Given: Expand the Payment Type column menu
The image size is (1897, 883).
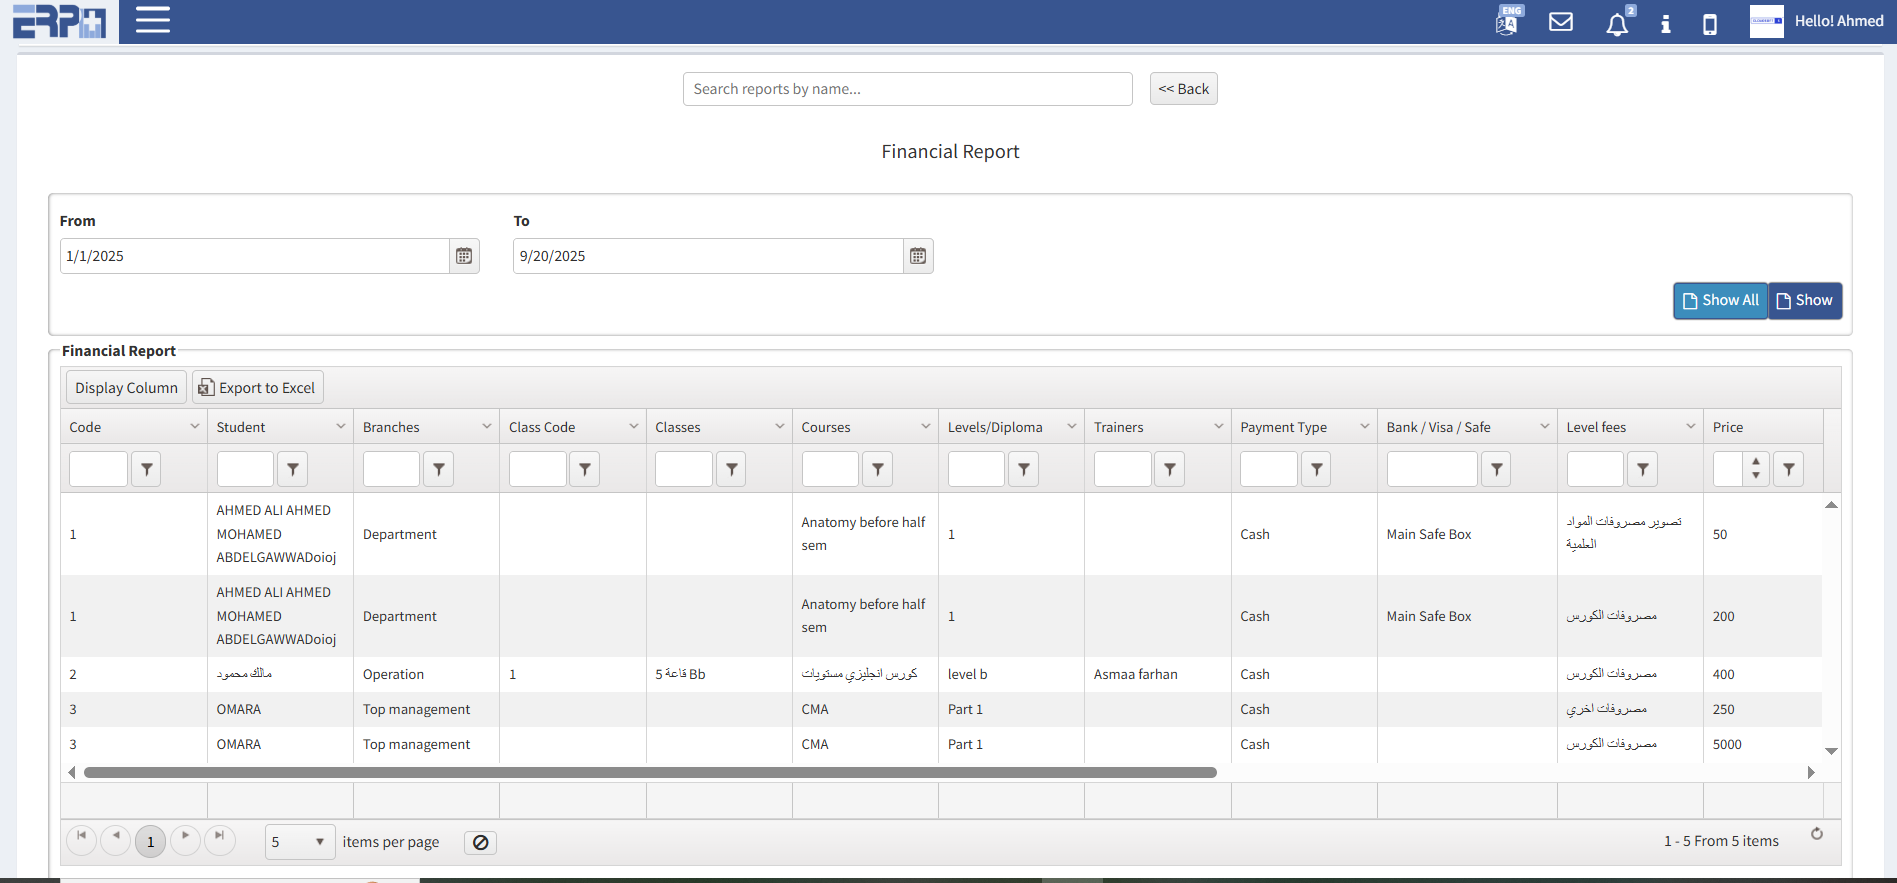Looking at the screenshot, I should coord(1364,427).
